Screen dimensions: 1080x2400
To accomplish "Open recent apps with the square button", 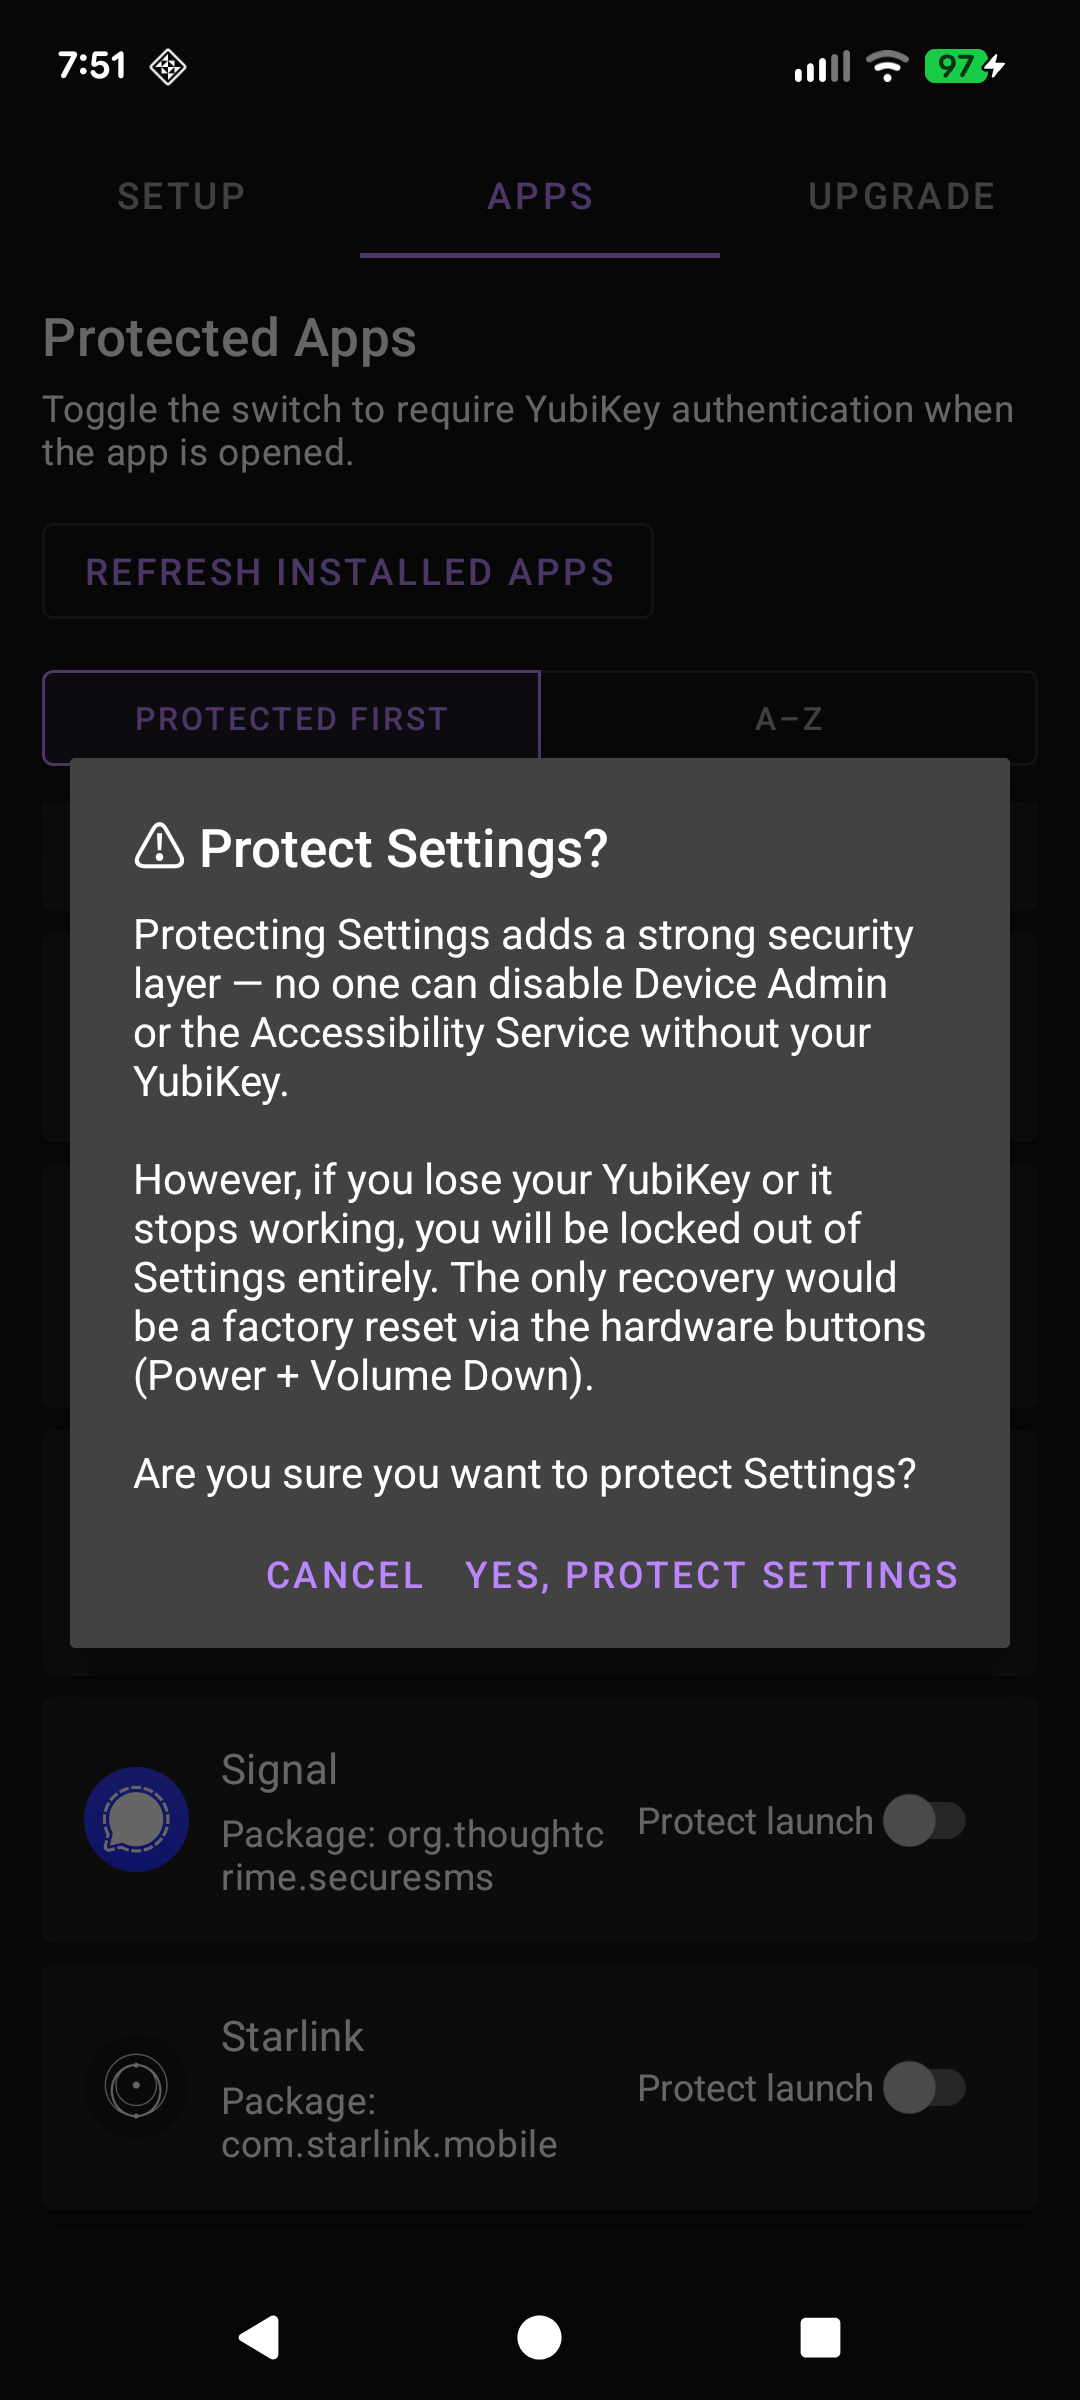I will click(820, 2336).
